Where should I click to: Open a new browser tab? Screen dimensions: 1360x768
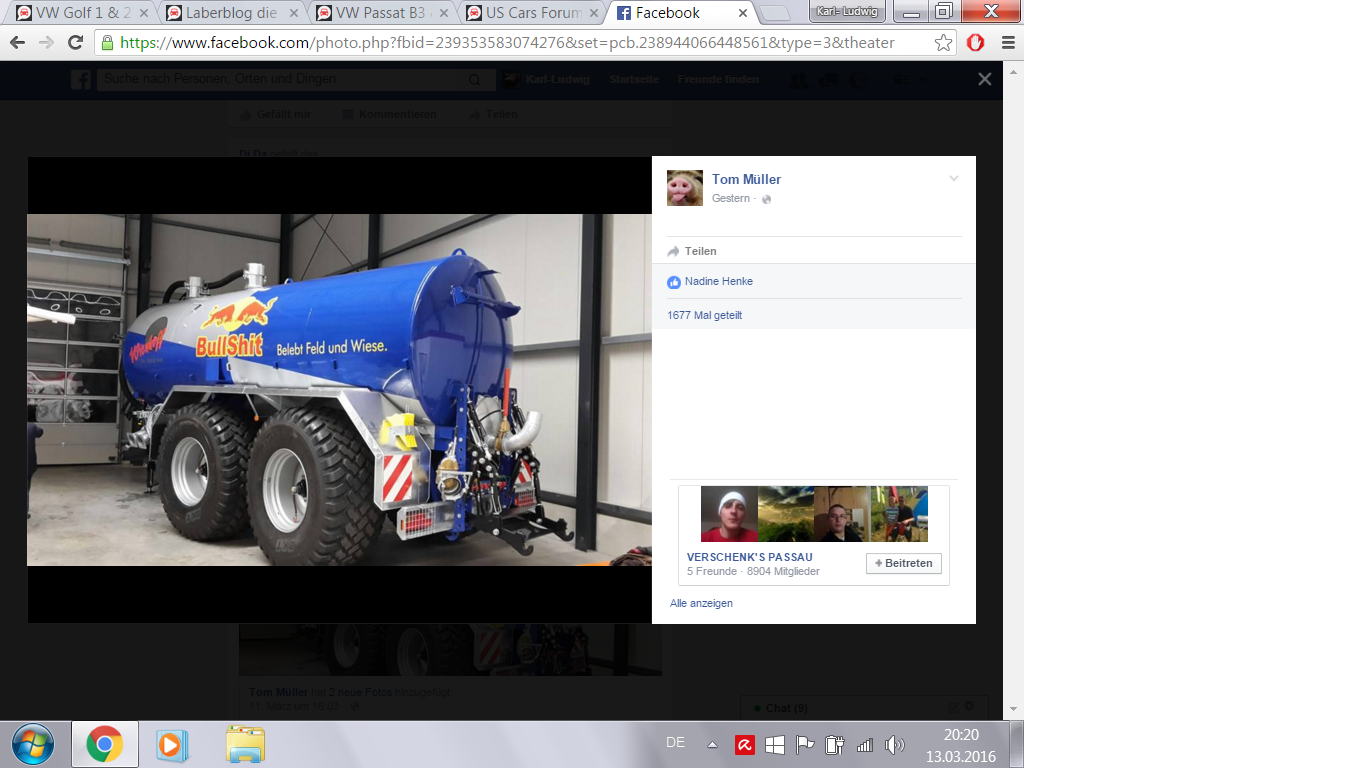point(776,13)
